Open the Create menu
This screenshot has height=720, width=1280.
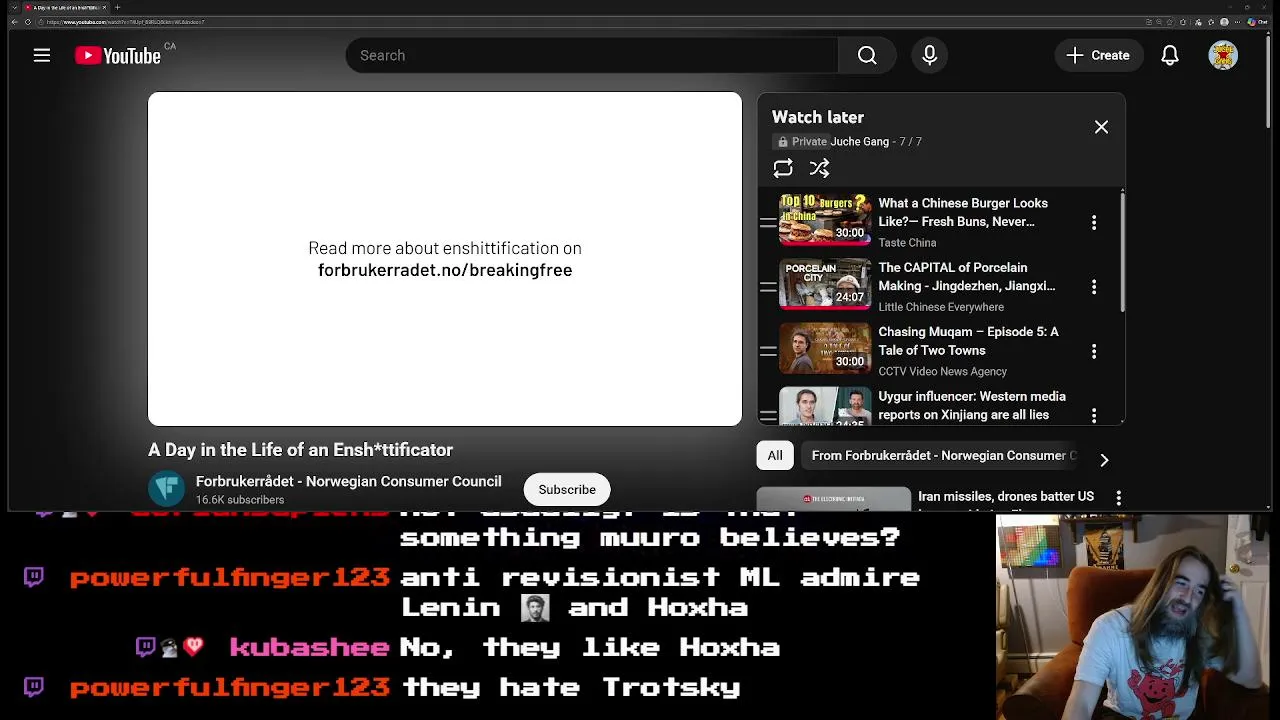coord(1098,55)
